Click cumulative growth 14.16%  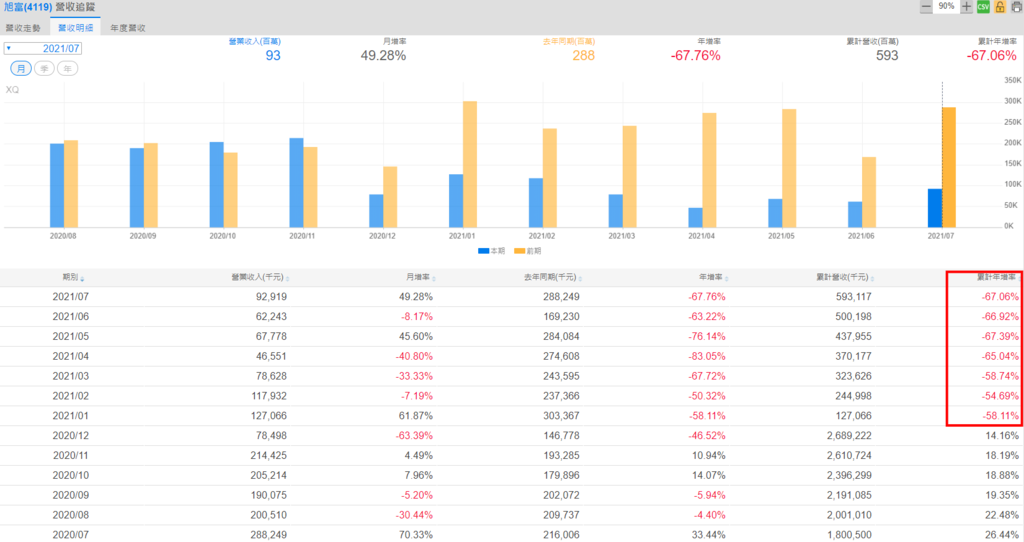(1002, 436)
